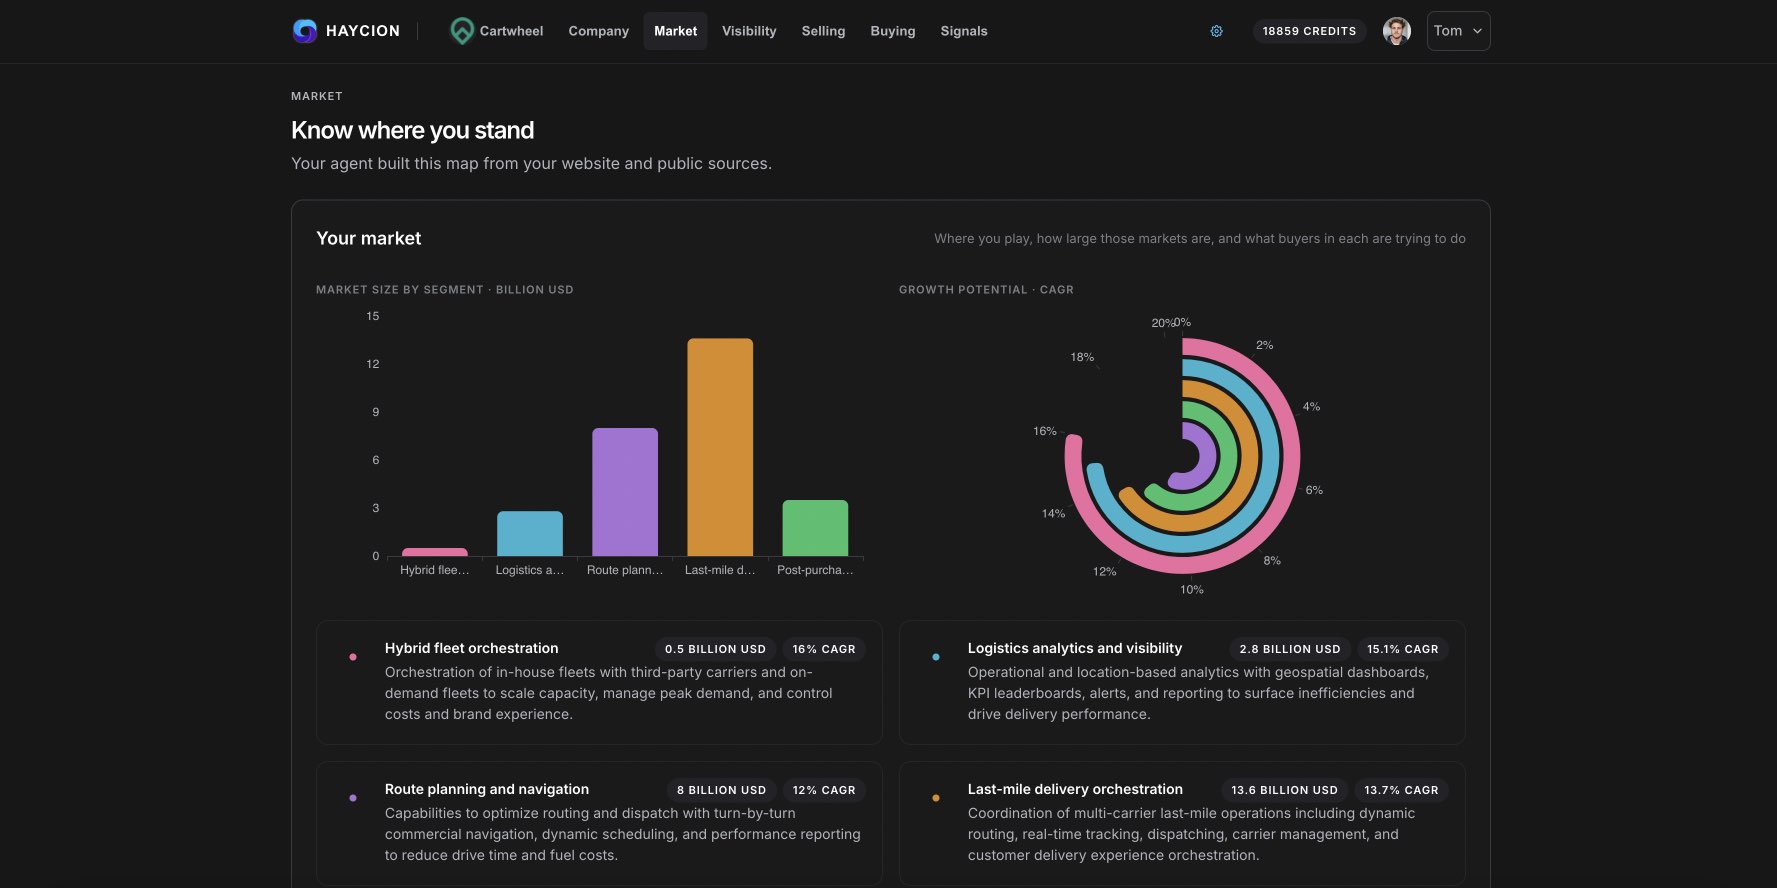Go to the Company tab
This screenshot has width=1777, height=888.
click(599, 31)
